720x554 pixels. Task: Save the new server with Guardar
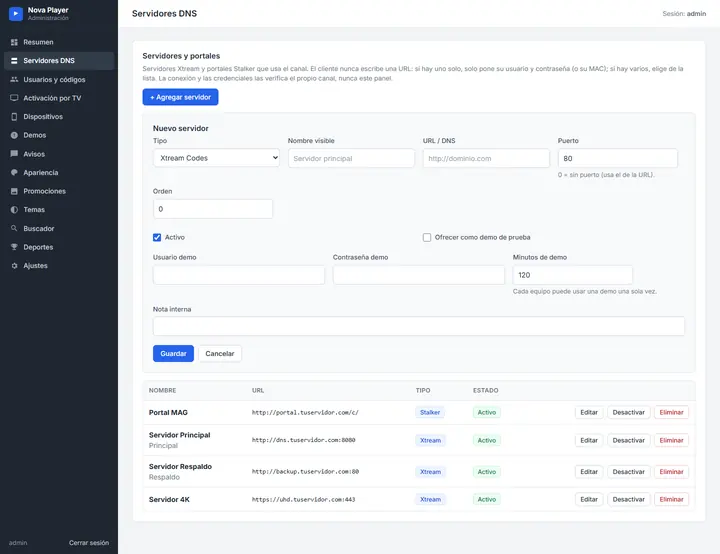tap(173, 354)
